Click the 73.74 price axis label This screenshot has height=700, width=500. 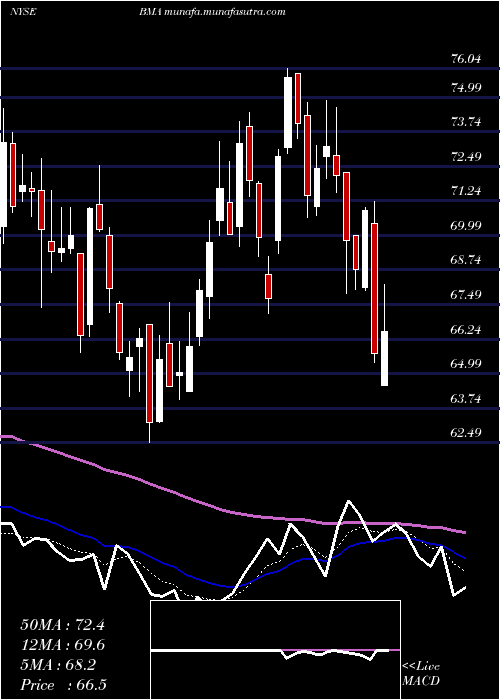click(x=467, y=121)
